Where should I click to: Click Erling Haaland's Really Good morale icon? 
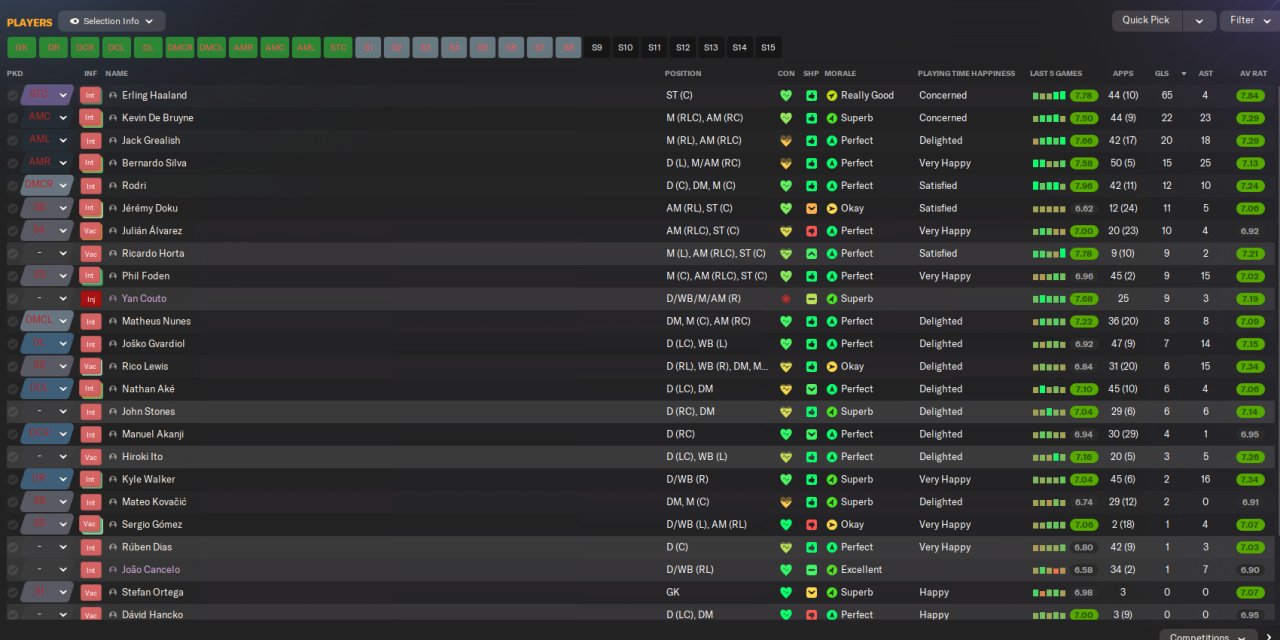pyautogui.click(x=831, y=95)
